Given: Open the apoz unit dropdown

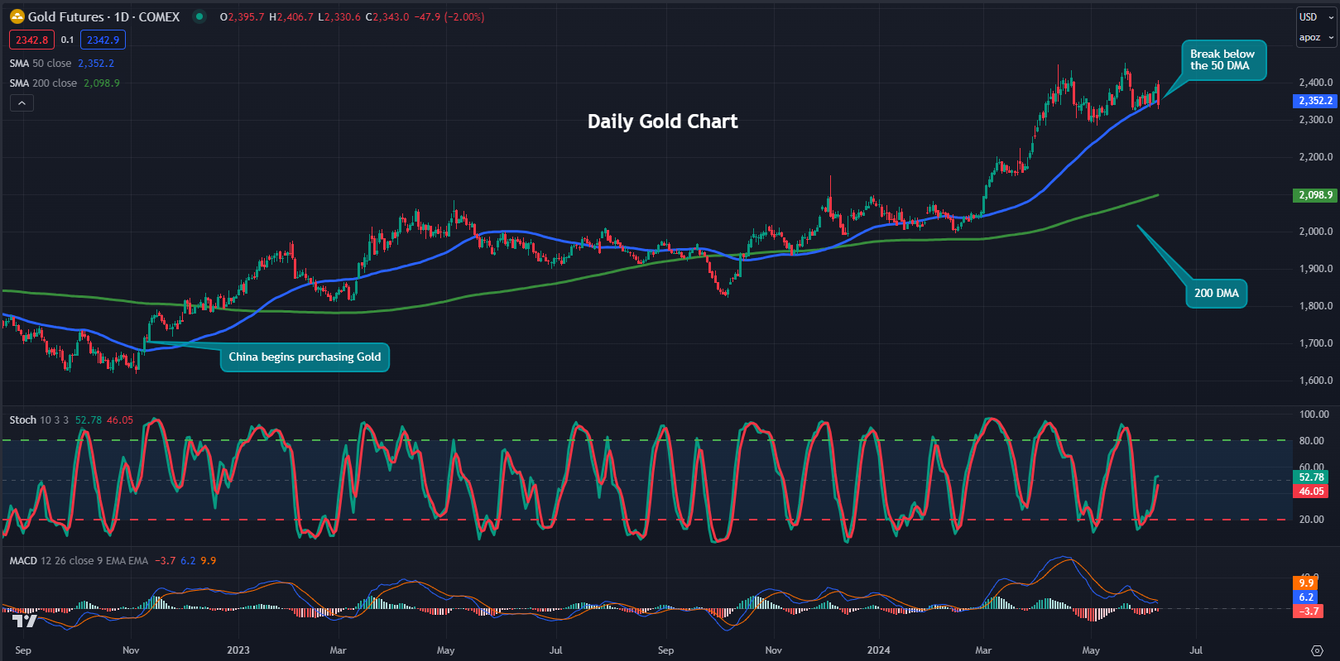Looking at the screenshot, I should click(1309, 38).
